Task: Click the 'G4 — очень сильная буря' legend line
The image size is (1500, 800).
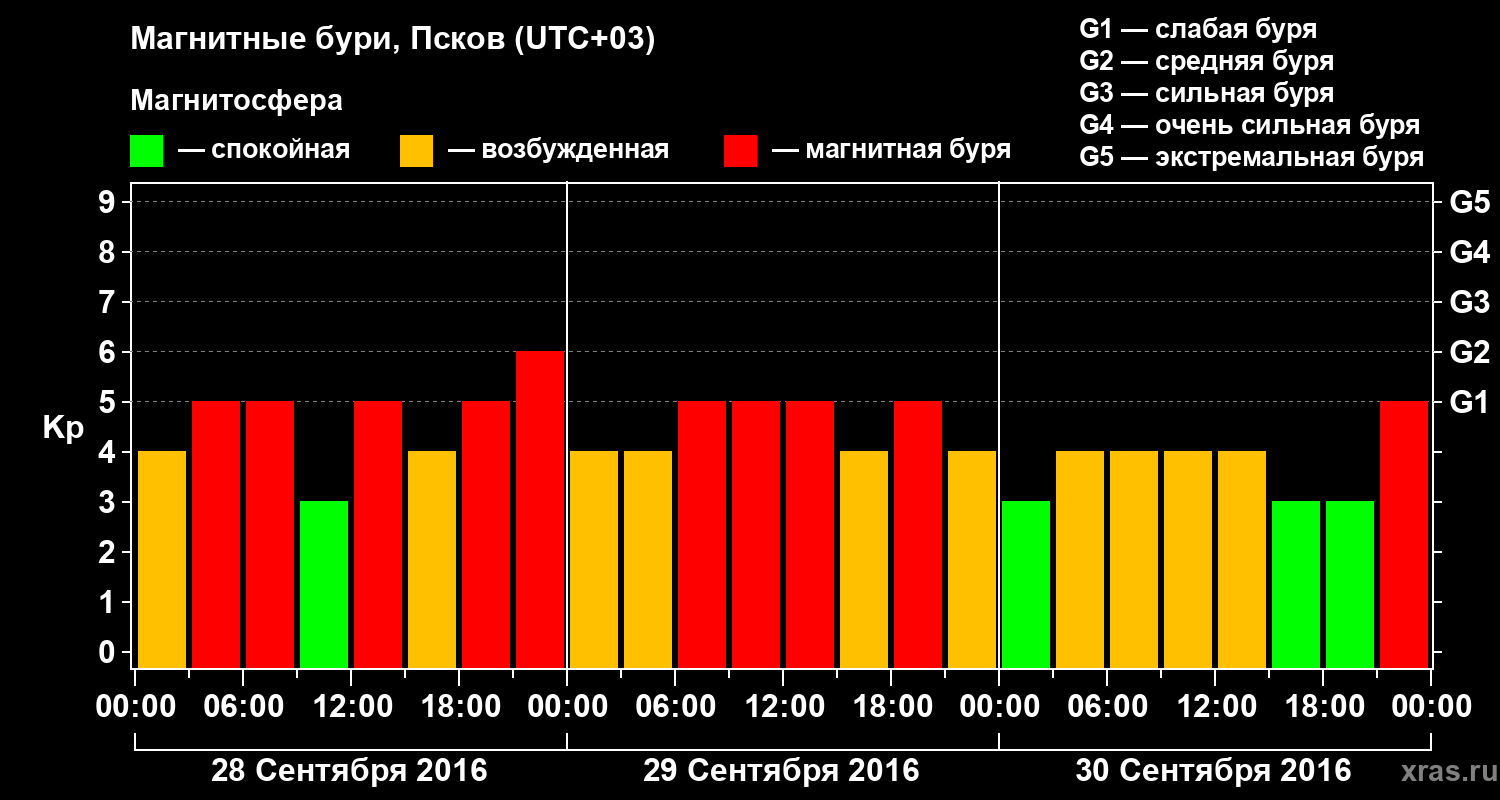Action: 1250,125
